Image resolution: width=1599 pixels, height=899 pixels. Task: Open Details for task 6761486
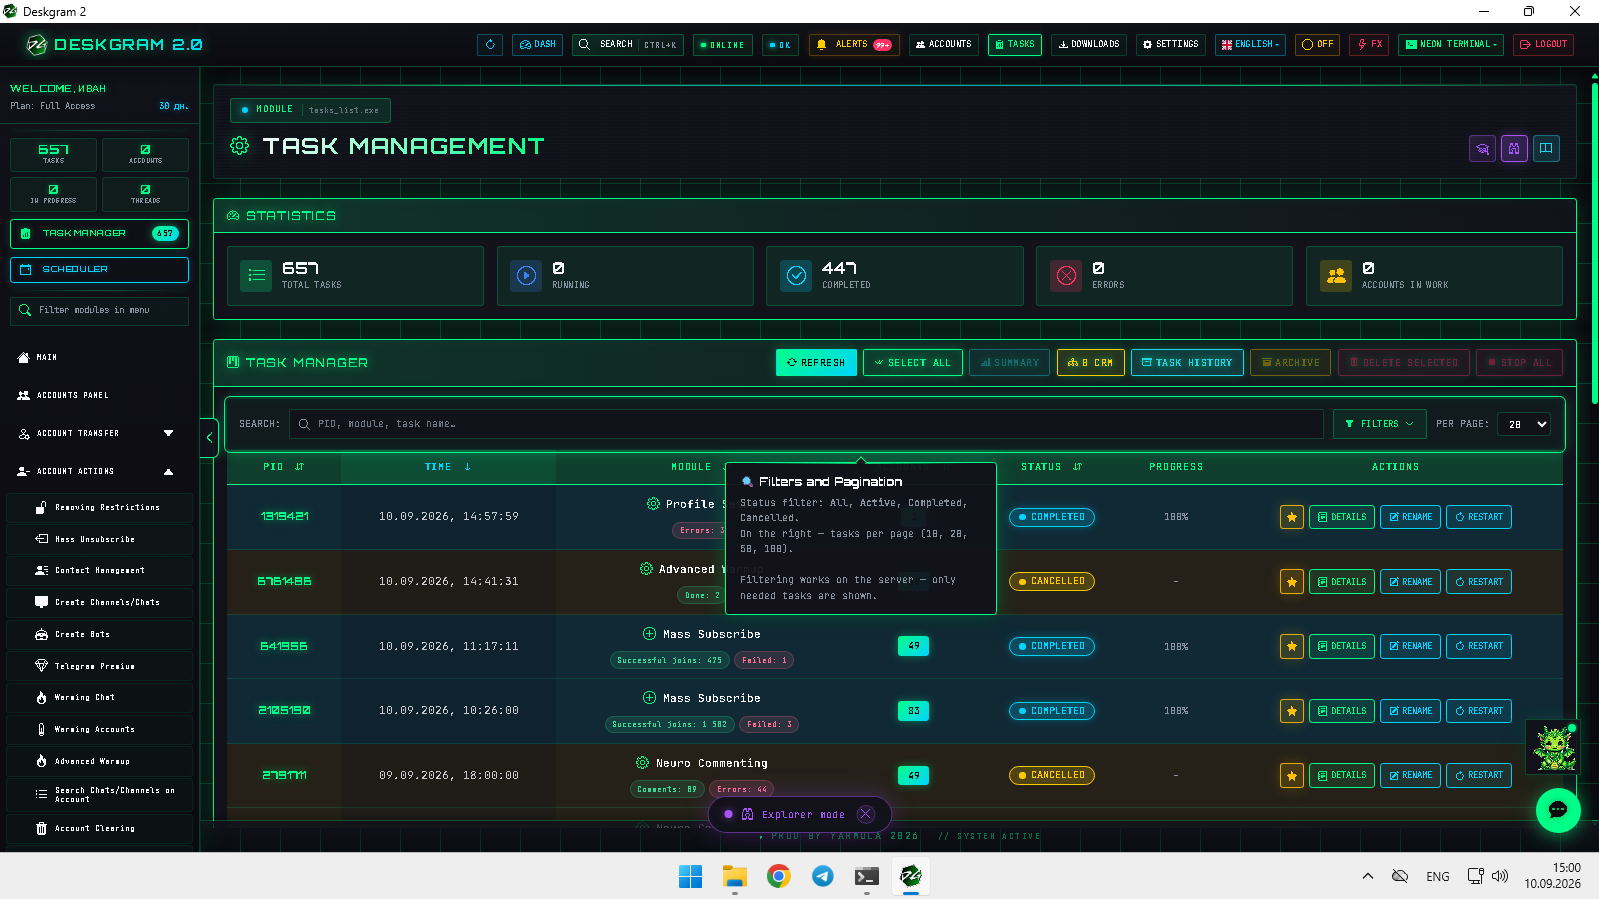click(1342, 582)
